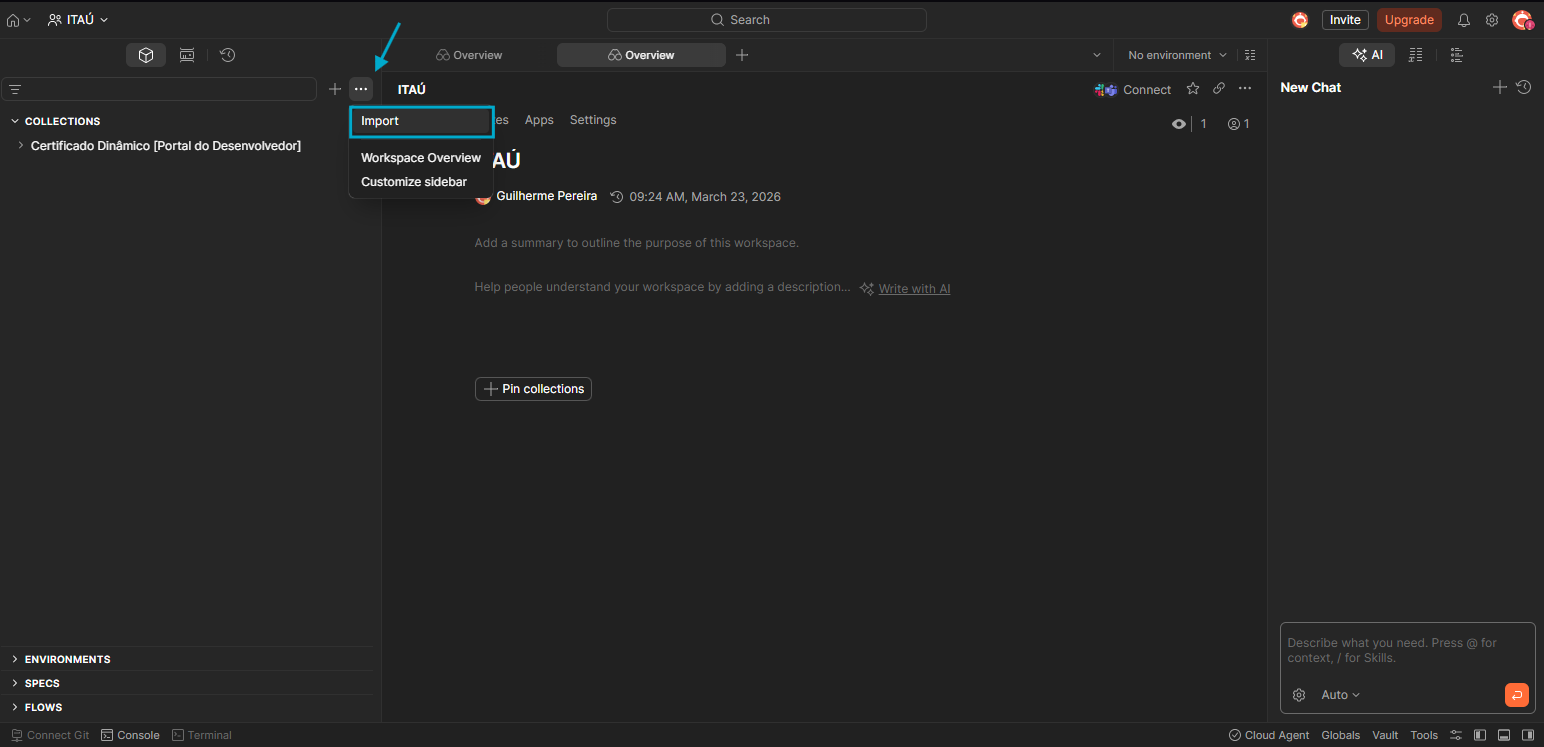Image resolution: width=1544 pixels, height=747 pixels.
Task: Copy the workspace link icon
Action: click(x=1218, y=89)
